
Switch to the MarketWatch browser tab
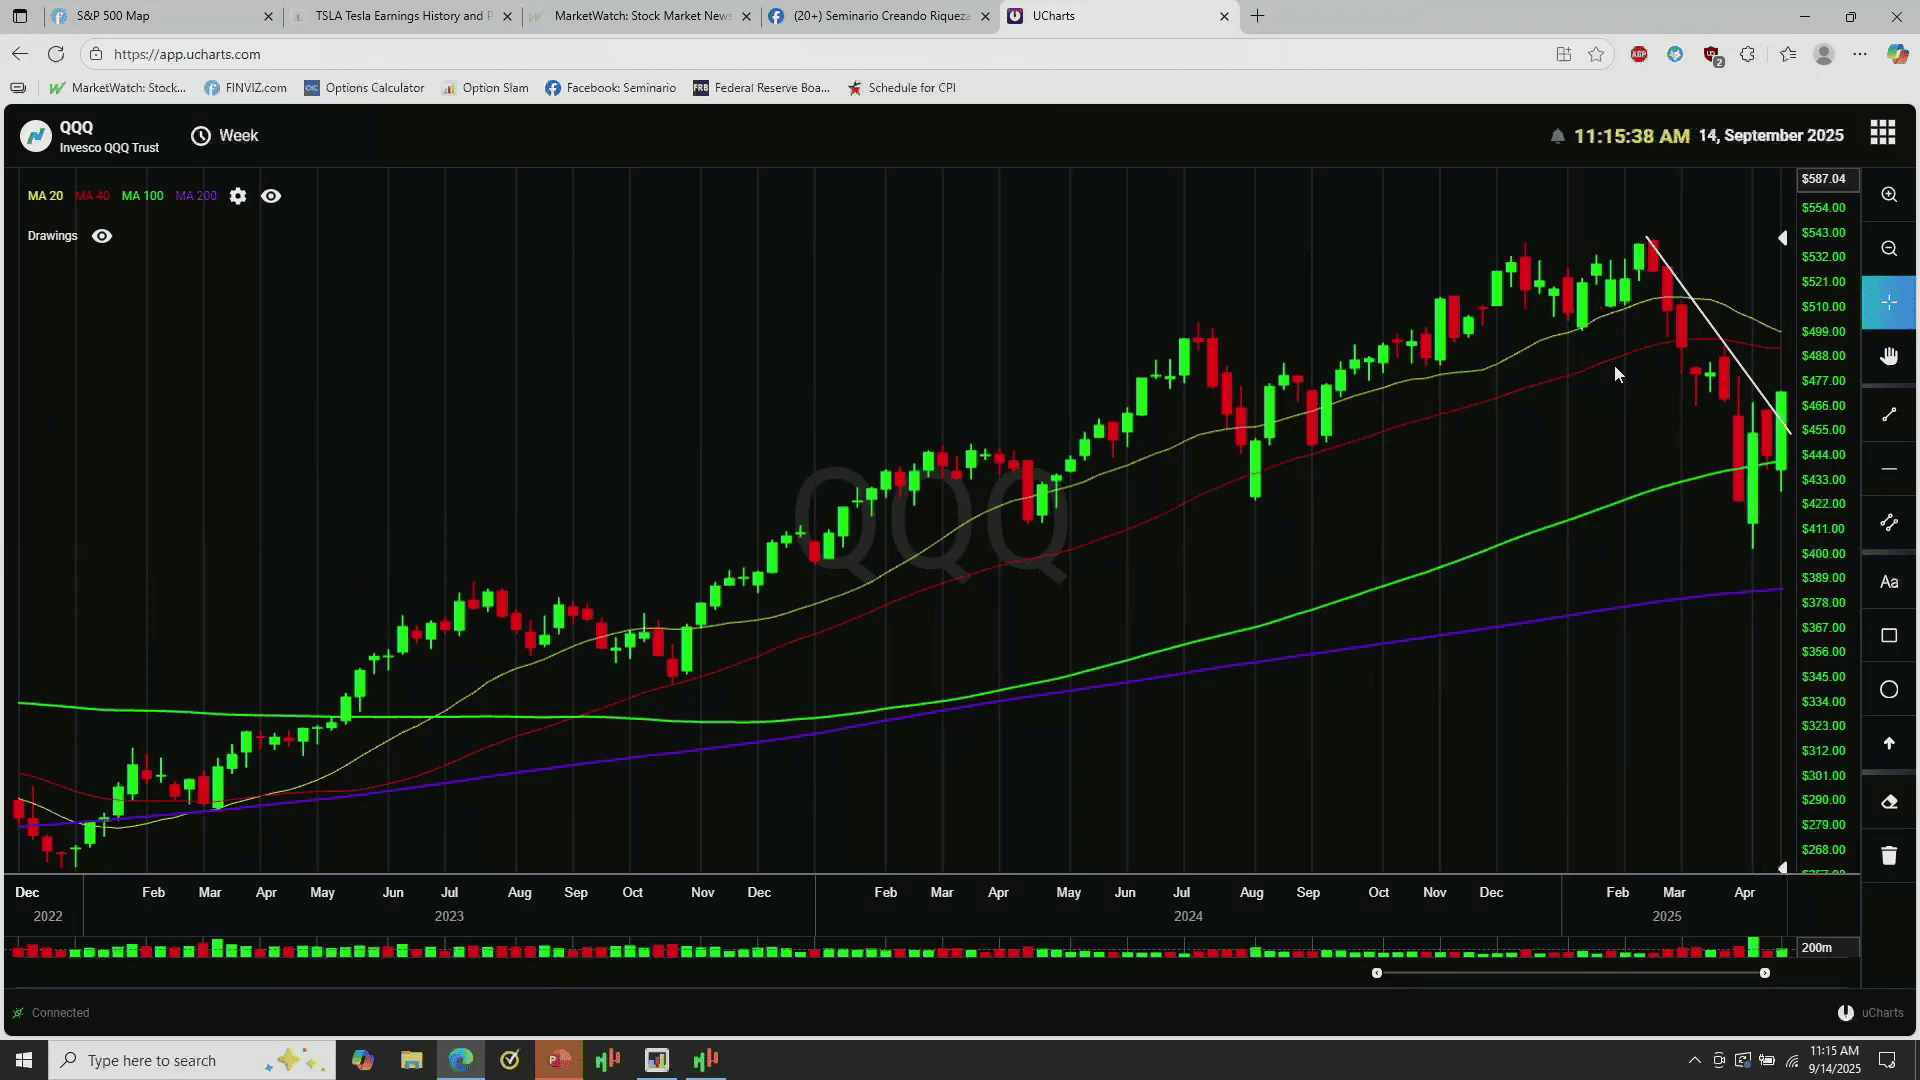coord(640,16)
